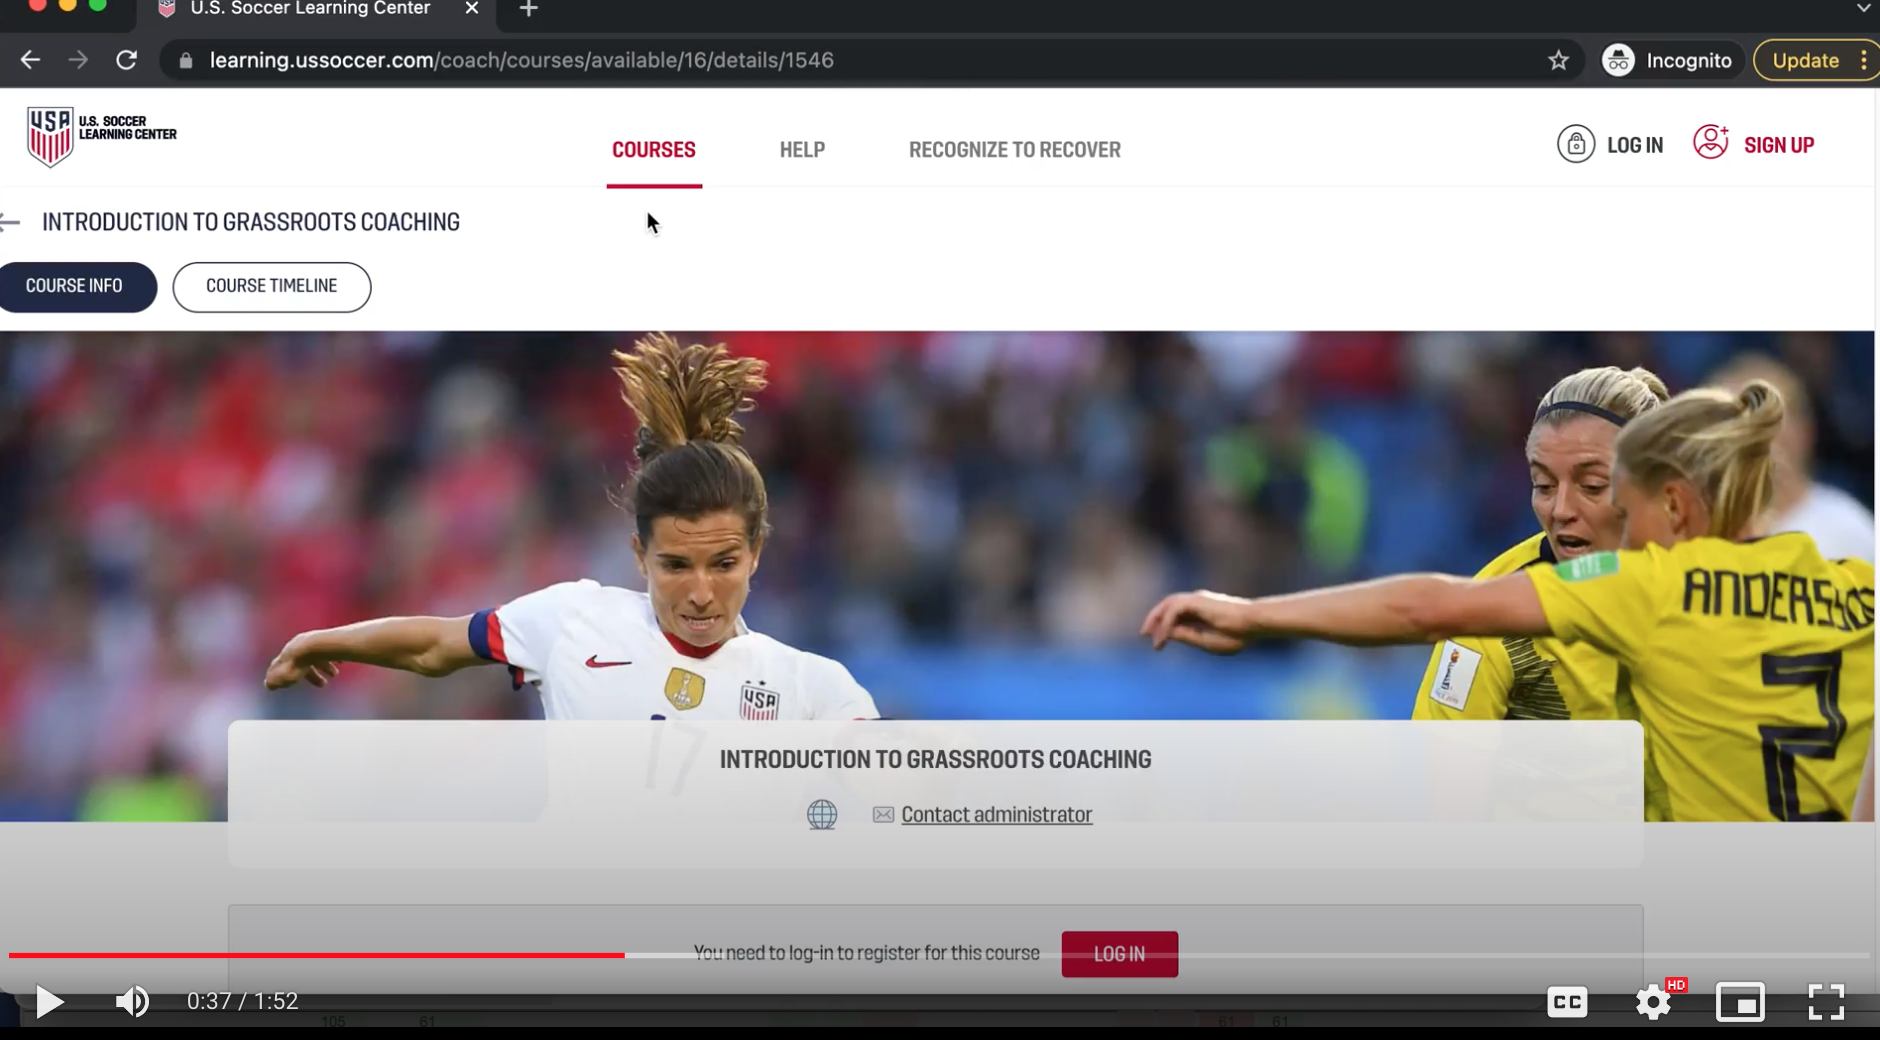This screenshot has width=1880, height=1040.
Task: Go back using the browser back arrow
Action: (30, 60)
